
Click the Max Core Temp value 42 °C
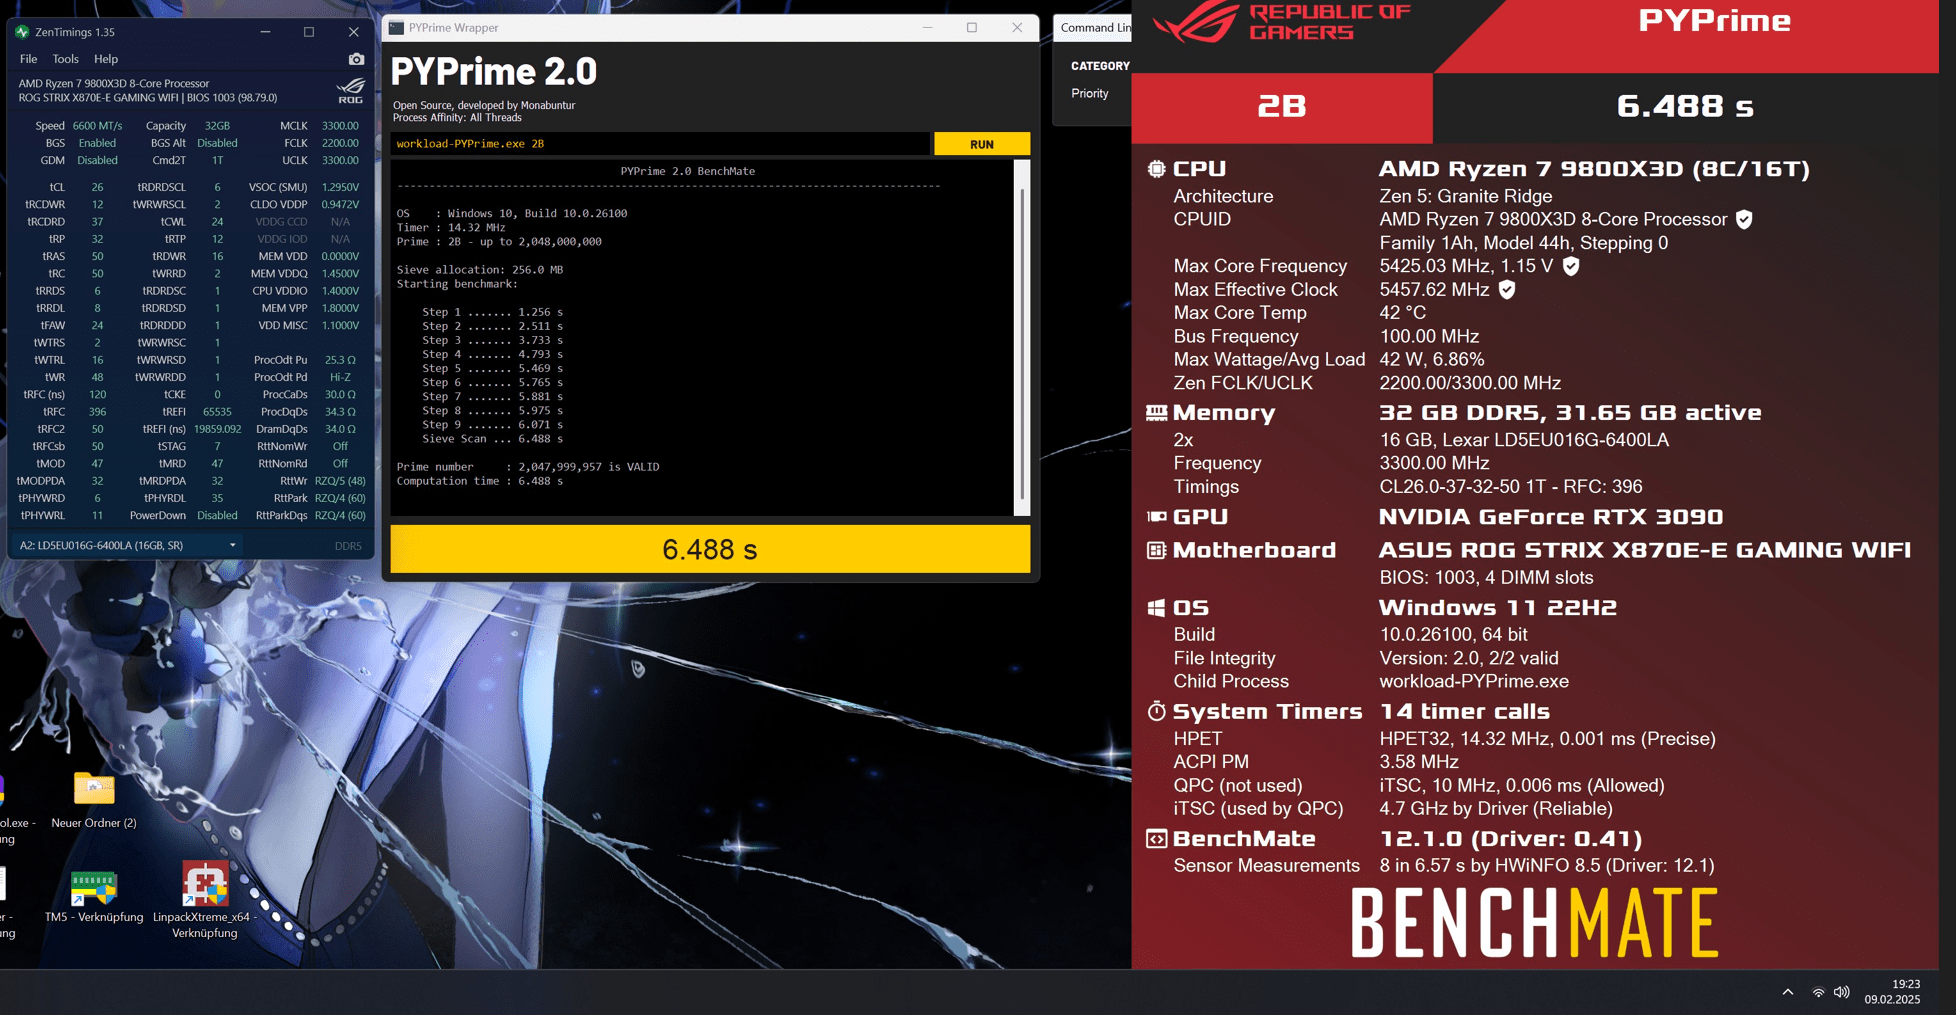click(x=1403, y=313)
